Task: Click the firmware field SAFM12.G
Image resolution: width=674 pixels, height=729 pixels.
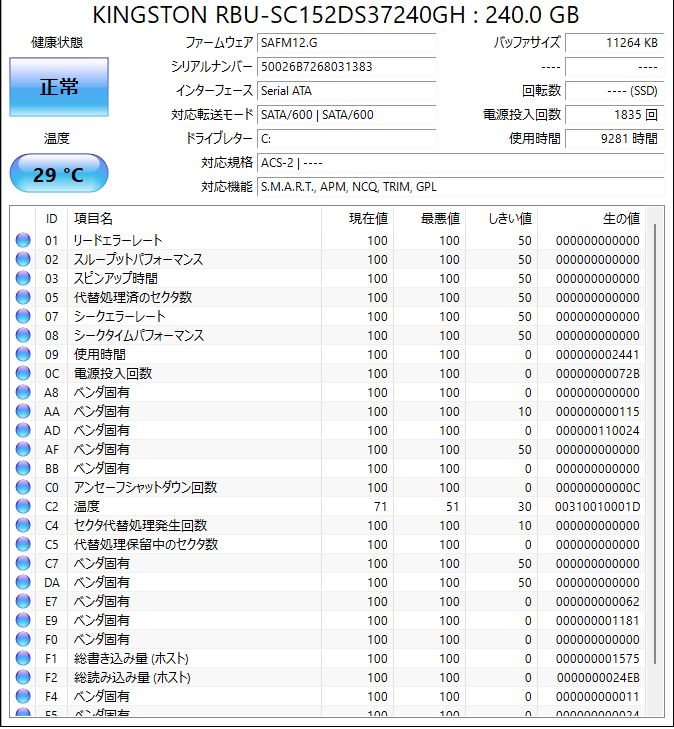Action: click(x=346, y=43)
